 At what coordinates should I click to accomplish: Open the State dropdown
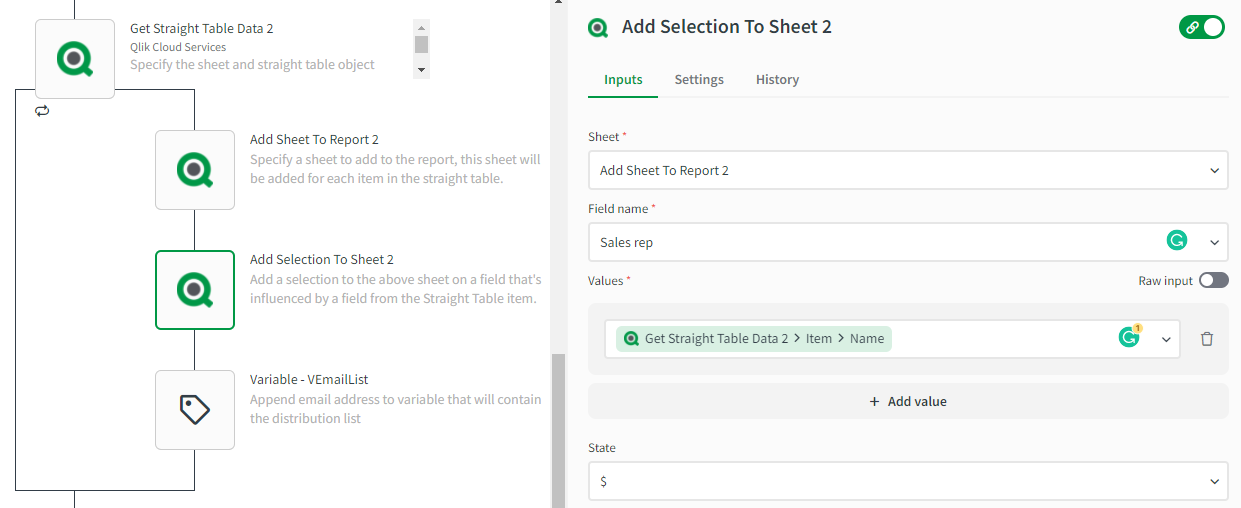[x=908, y=481]
